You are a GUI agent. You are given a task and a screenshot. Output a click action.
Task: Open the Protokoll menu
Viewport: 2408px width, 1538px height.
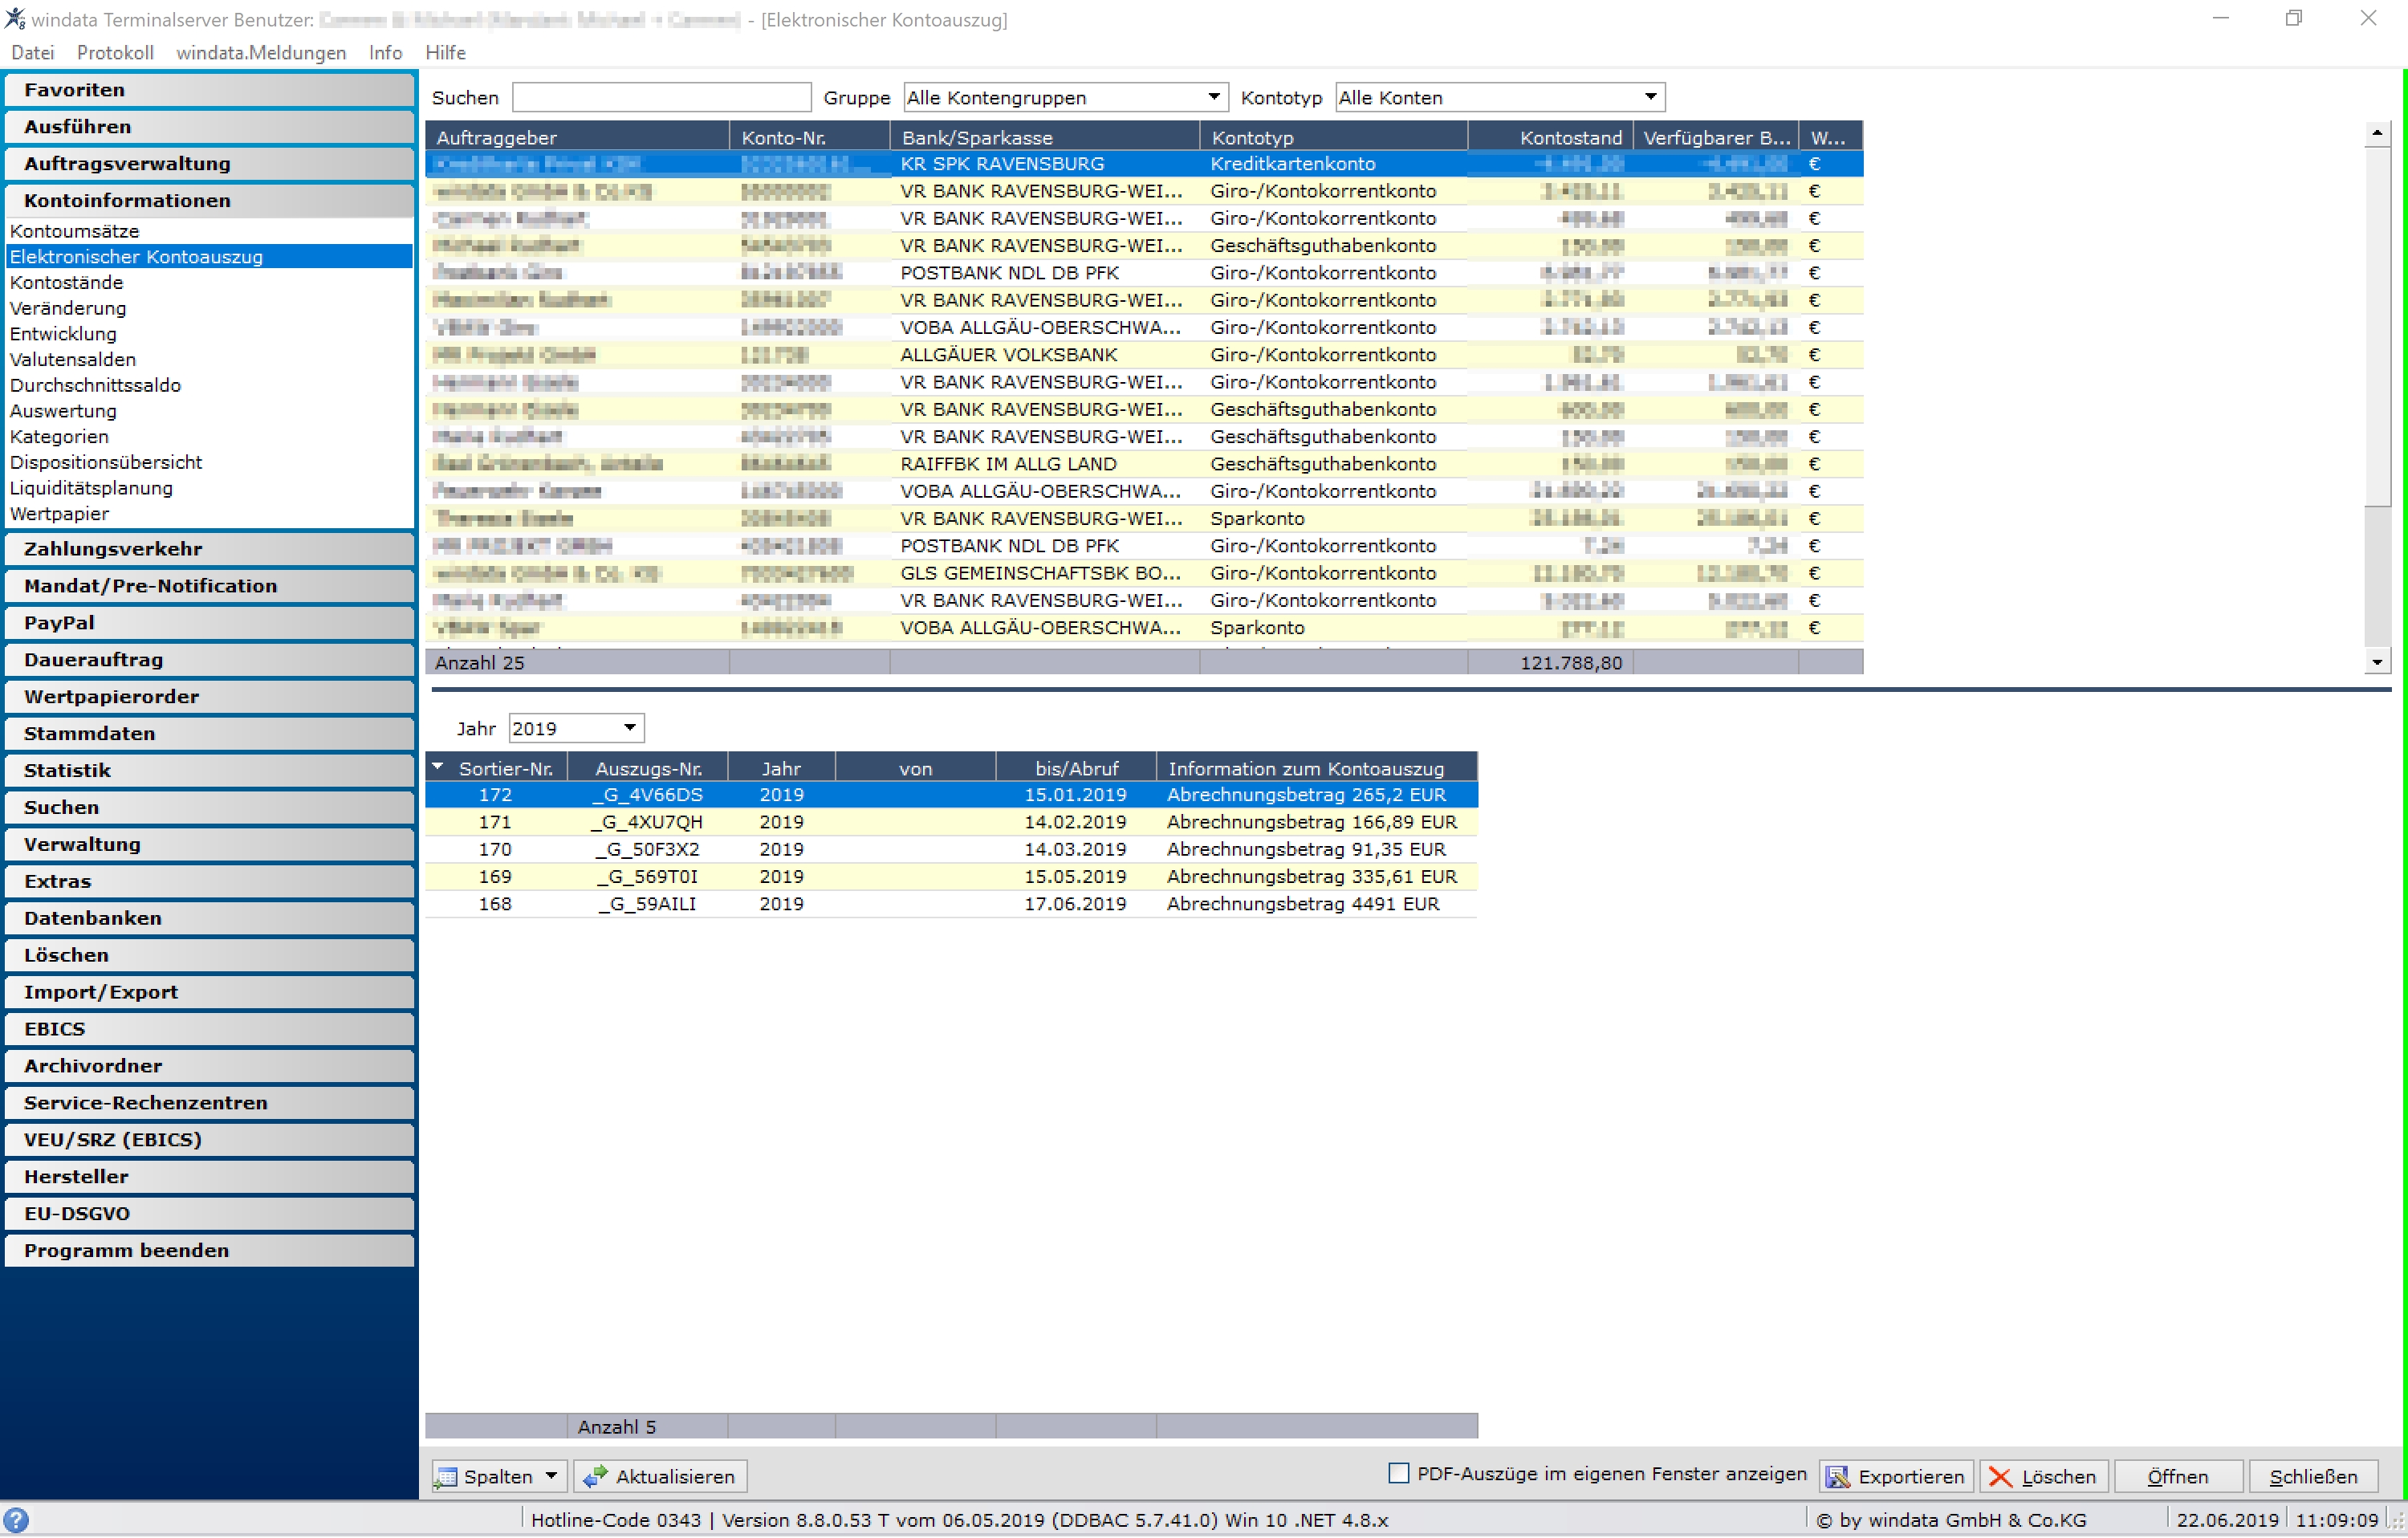click(115, 53)
